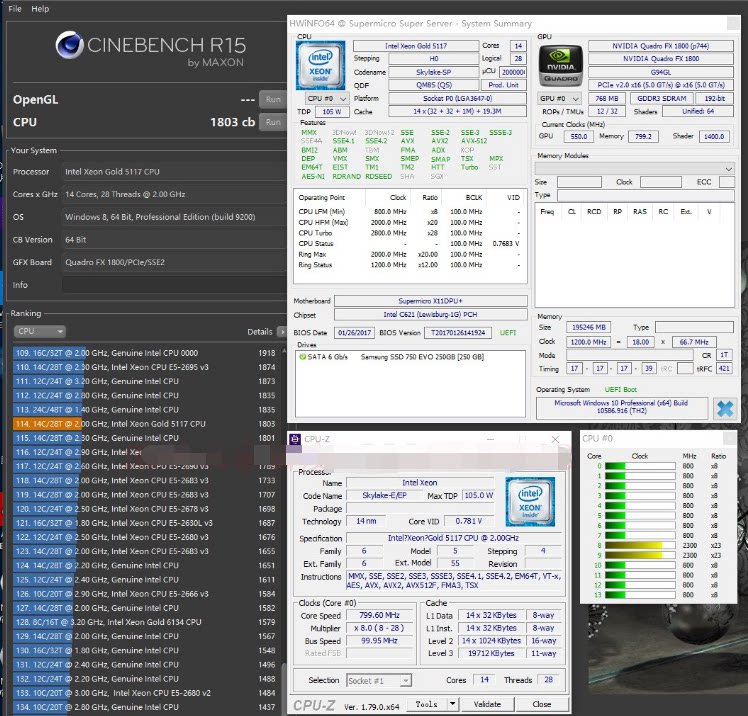Click the Close button in CPU-Z

[x=542, y=704]
